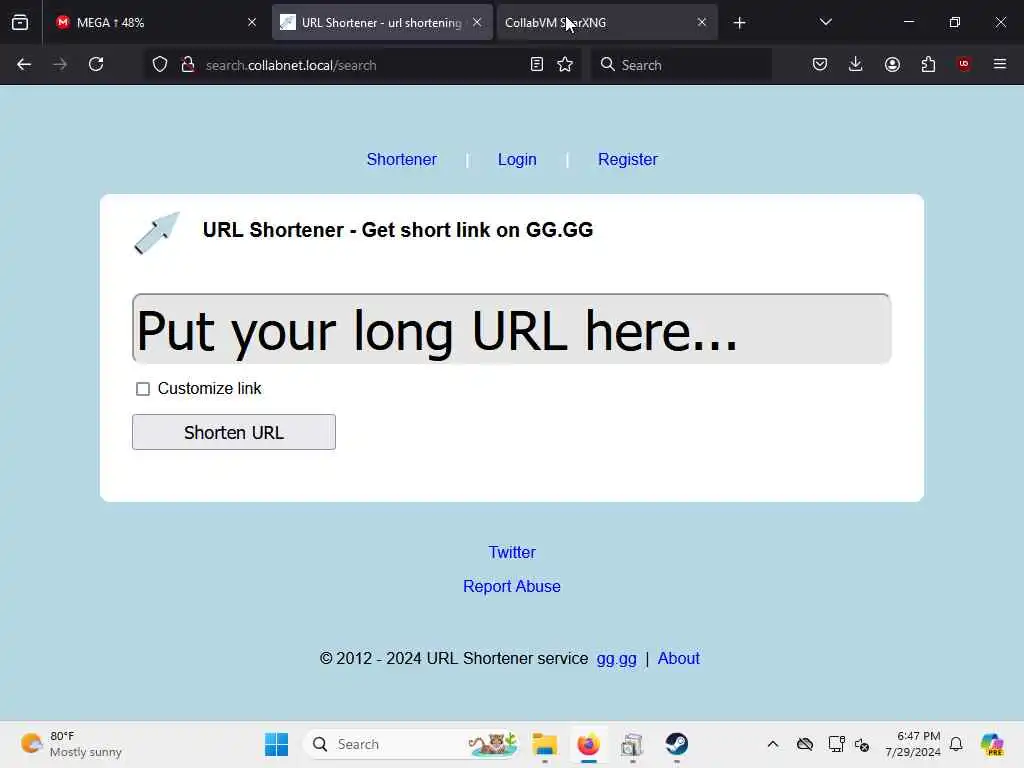Screen dimensions: 1024x768
Task: Open the Steam taskbar icon
Action: [677, 744]
